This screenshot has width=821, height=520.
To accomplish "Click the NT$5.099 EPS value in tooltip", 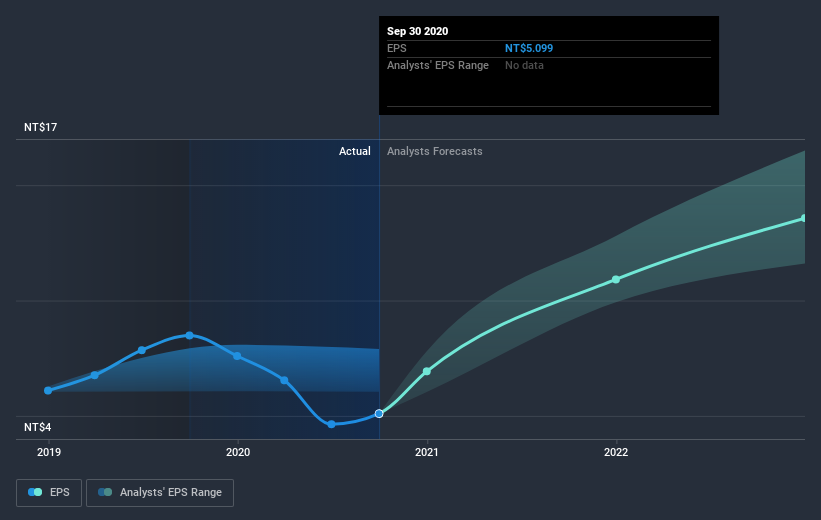I will coord(529,48).
